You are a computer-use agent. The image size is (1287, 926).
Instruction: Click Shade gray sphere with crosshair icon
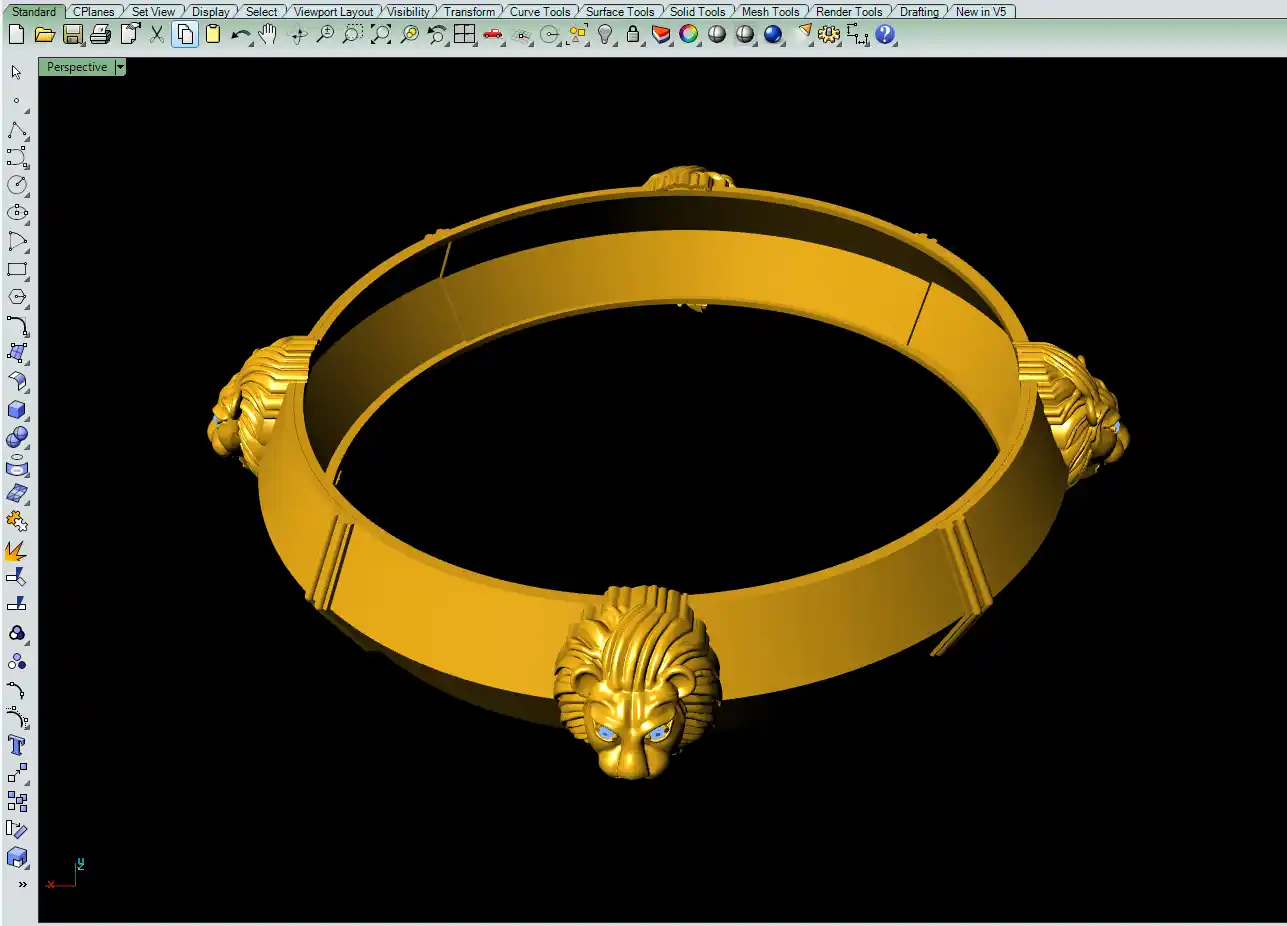(745, 34)
